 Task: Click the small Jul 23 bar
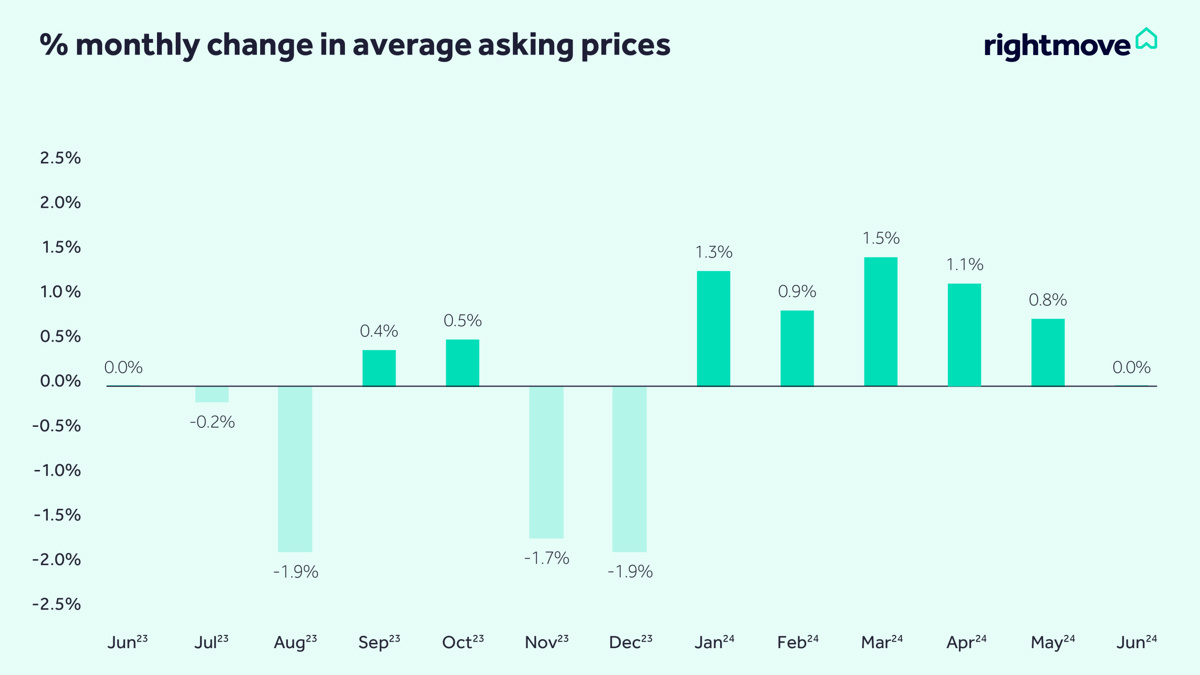click(x=212, y=394)
